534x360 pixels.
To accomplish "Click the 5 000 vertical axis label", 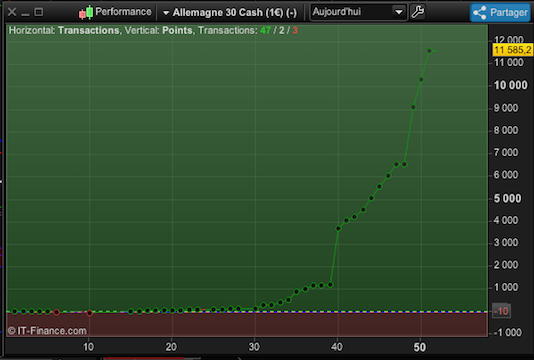I will click(507, 198).
